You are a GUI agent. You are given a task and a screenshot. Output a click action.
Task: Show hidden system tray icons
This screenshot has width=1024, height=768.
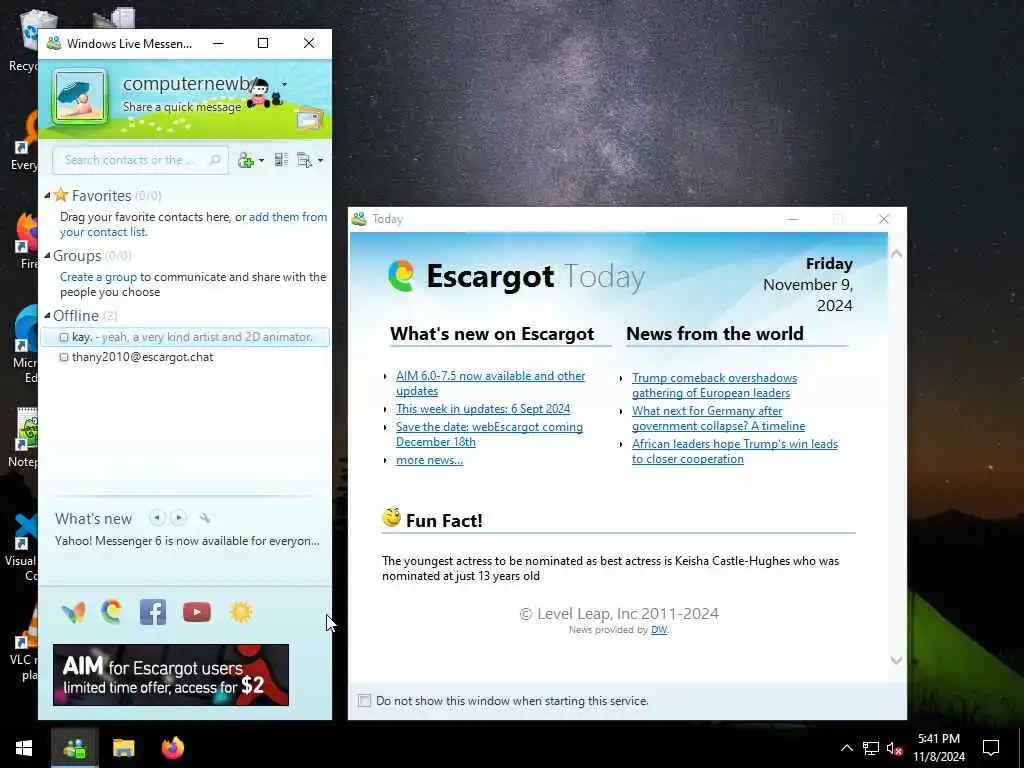(x=846, y=748)
